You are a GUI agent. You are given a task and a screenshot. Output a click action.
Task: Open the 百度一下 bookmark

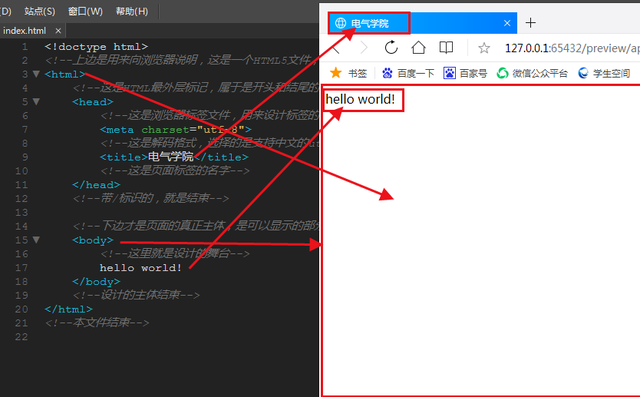point(408,73)
